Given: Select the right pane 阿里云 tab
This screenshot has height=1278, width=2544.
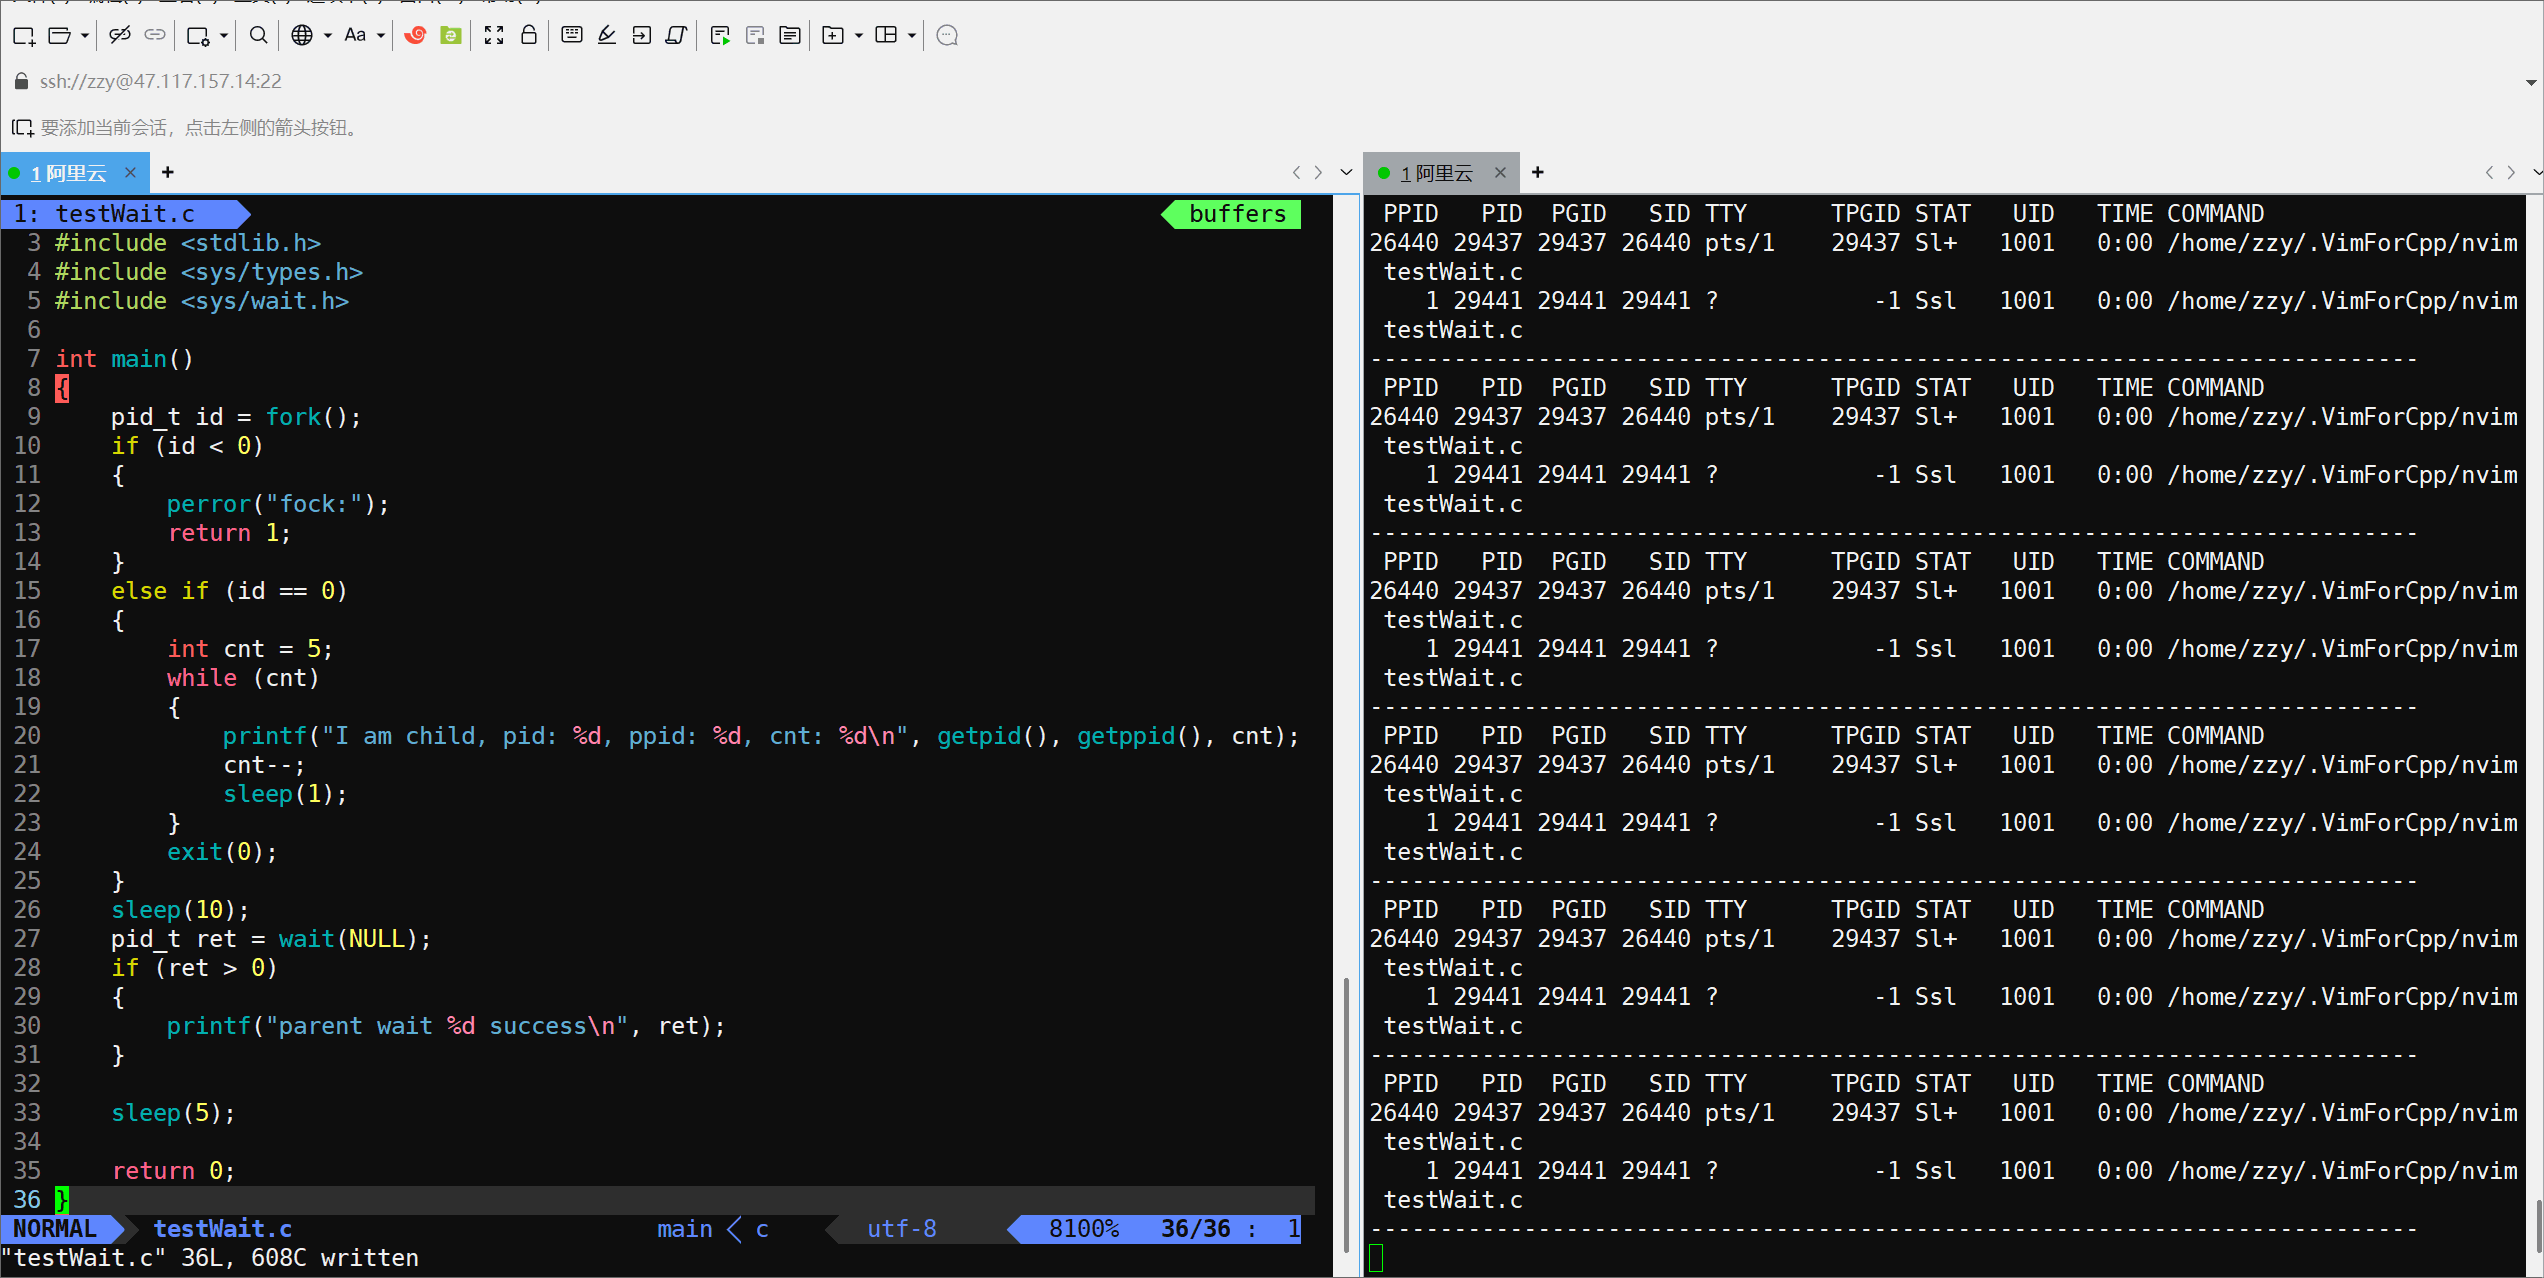Looking at the screenshot, I should click(1436, 173).
